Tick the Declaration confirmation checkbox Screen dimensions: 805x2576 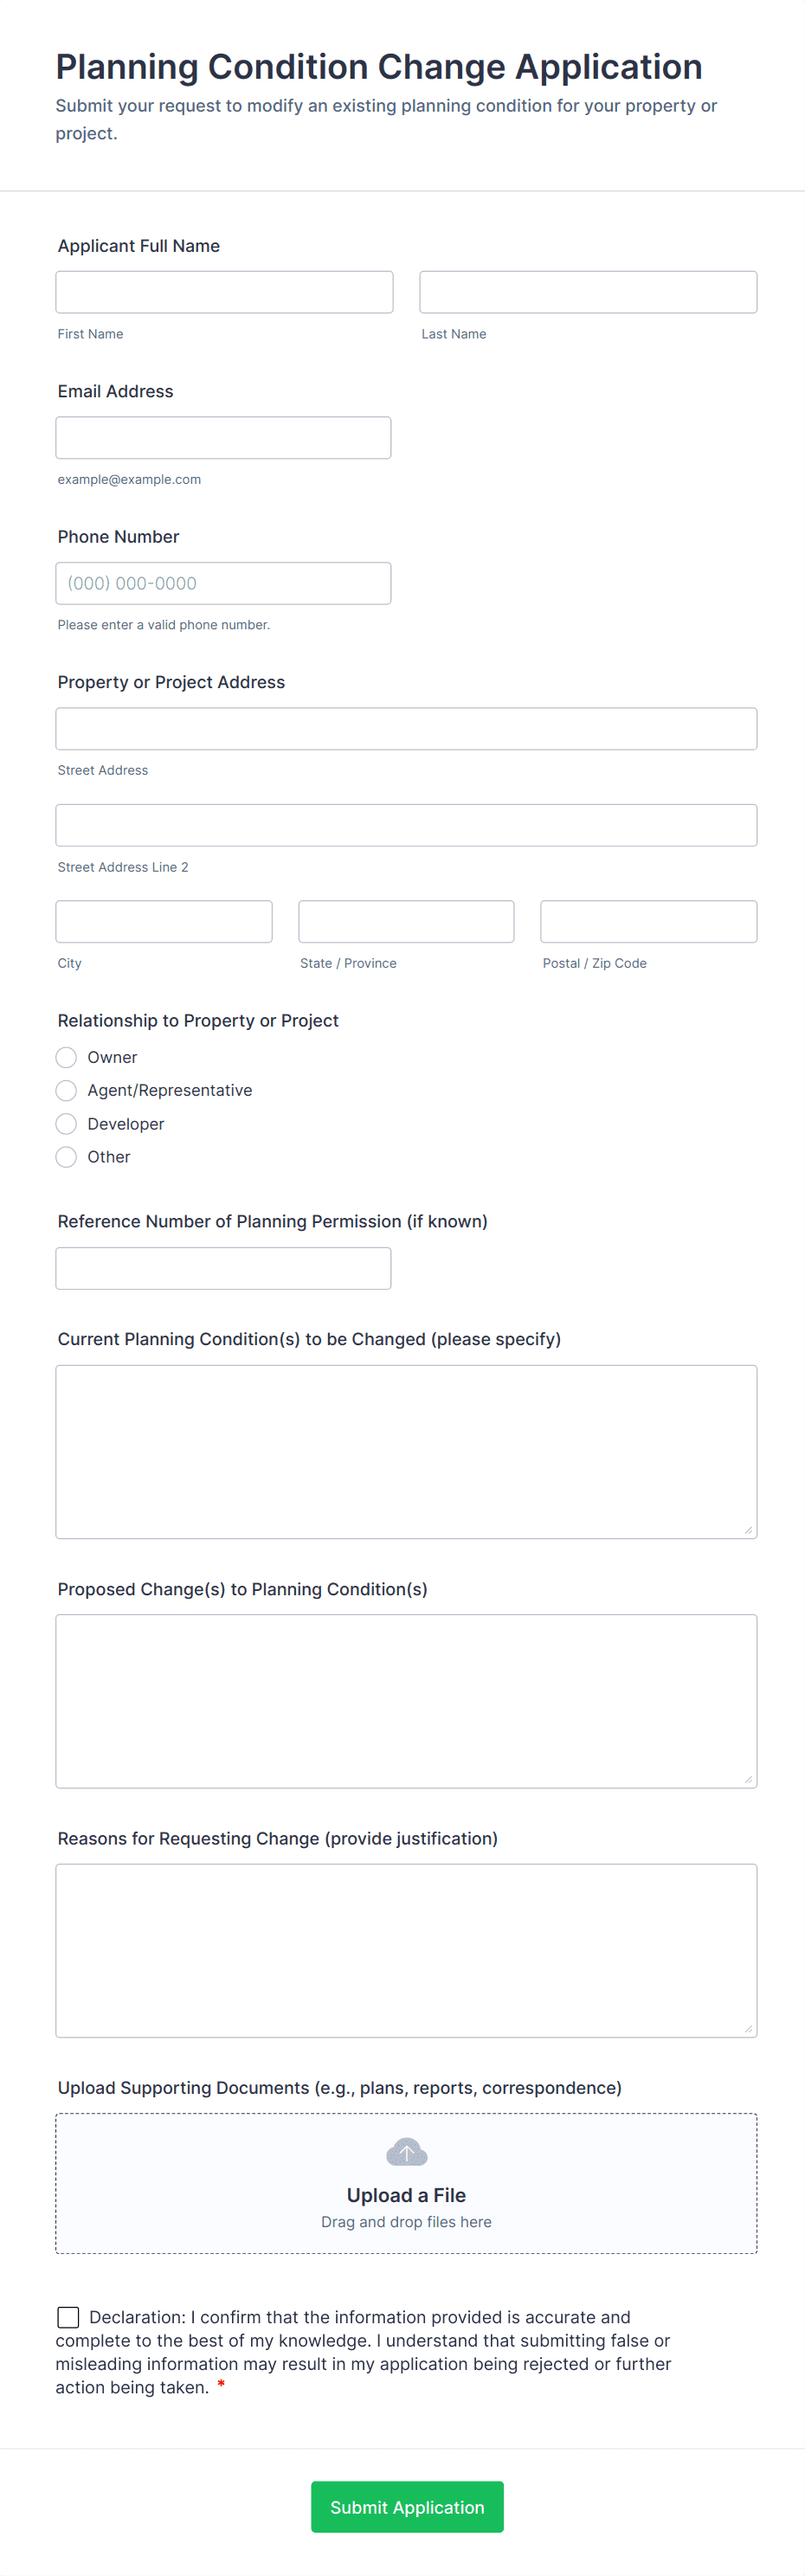(69, 2316)
